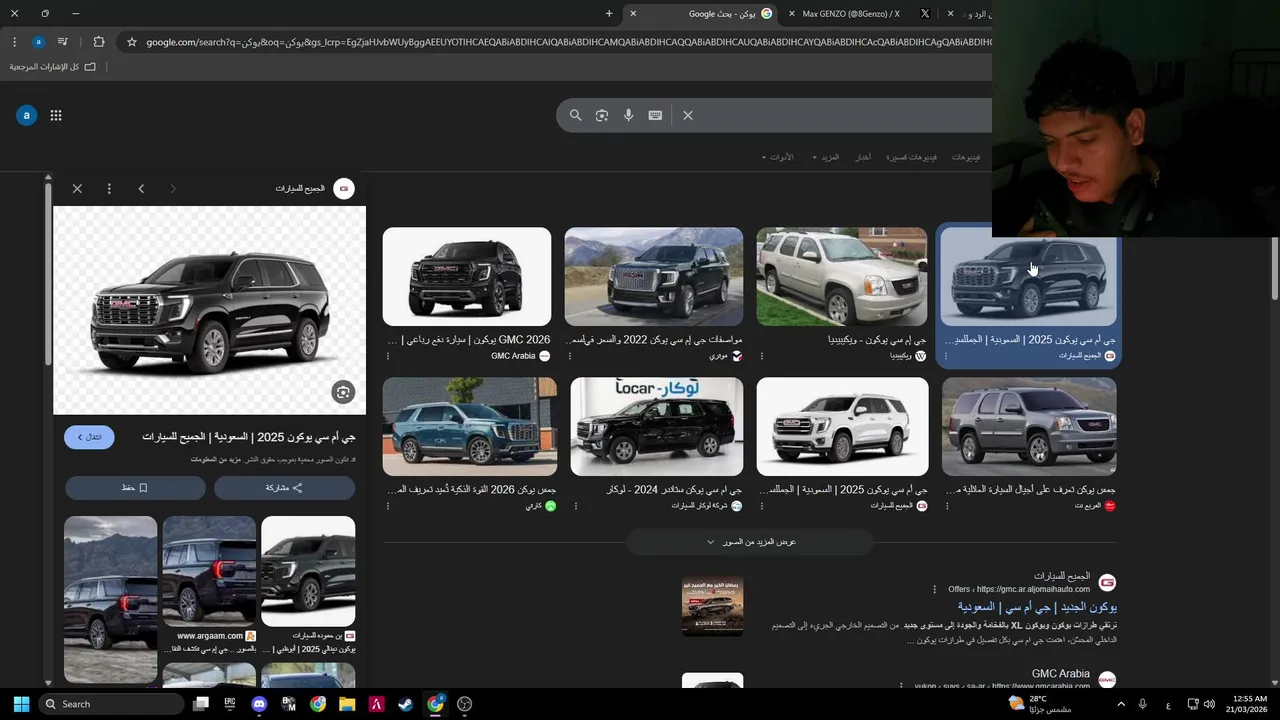Open all bookmarks folder
This screenshot has width=1280, height=720.
tap(53, 67)
